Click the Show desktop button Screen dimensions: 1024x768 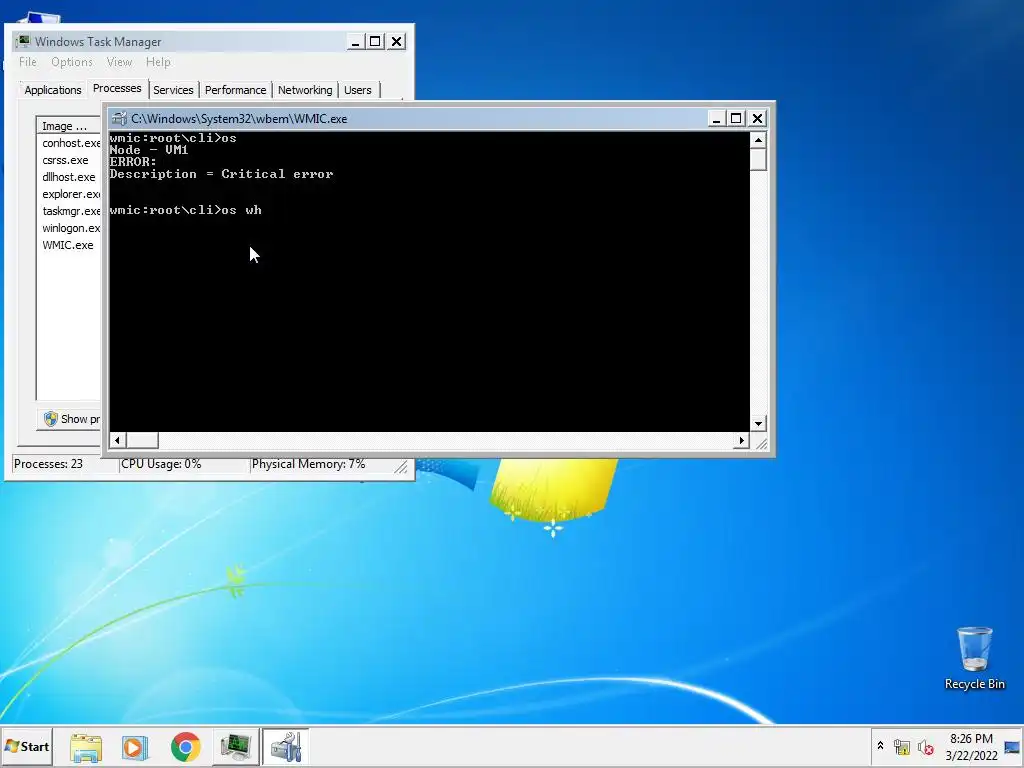click(x=1013, y=747)
